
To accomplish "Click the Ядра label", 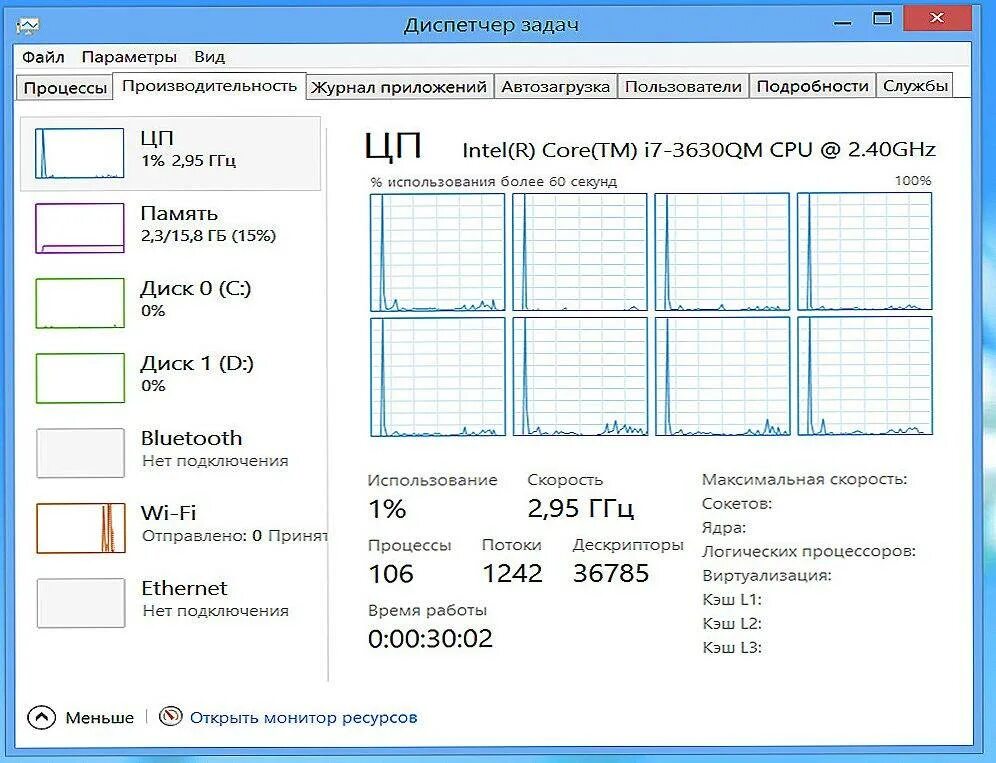I will pos(723,528).
